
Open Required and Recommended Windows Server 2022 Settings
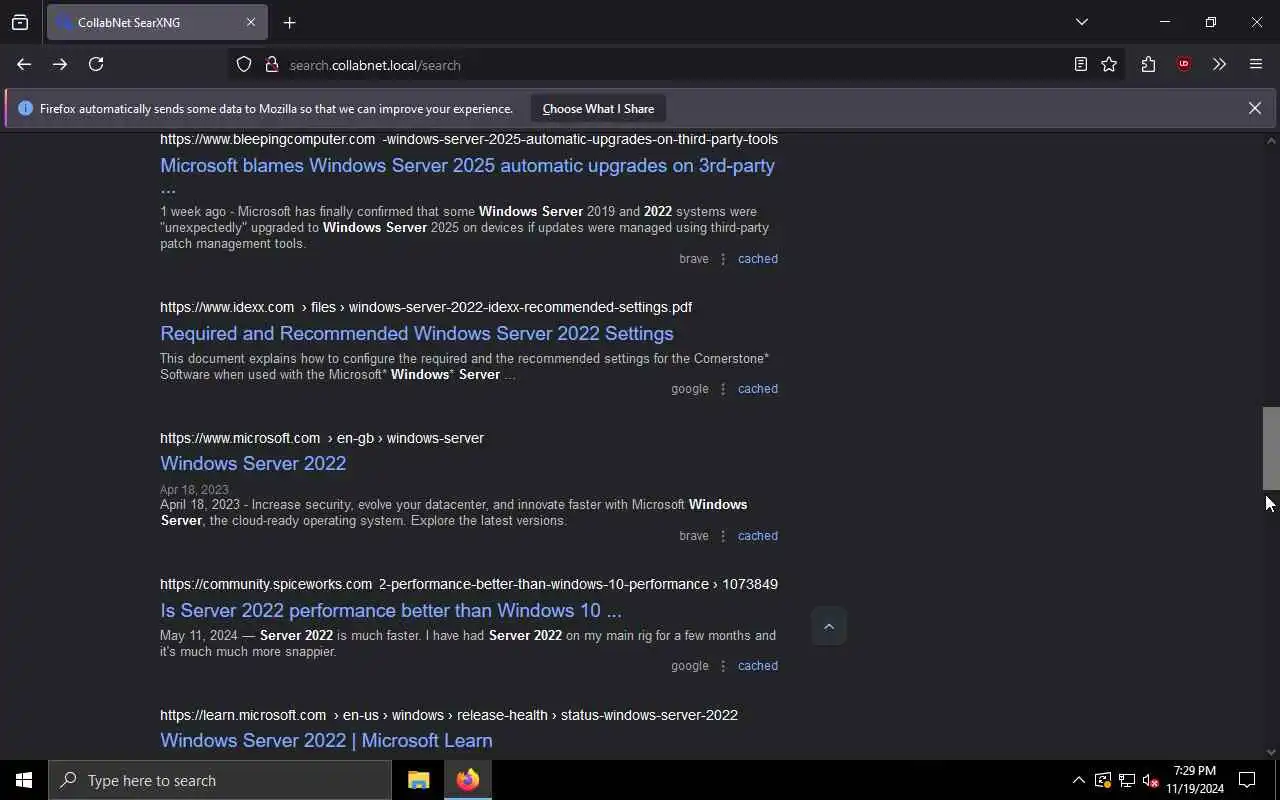pyautogui.click(x=417, y=333)
